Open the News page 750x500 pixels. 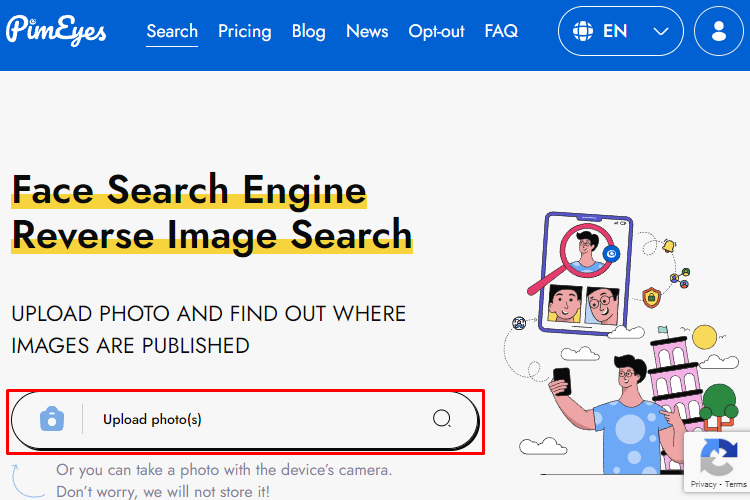coord(367,31)
